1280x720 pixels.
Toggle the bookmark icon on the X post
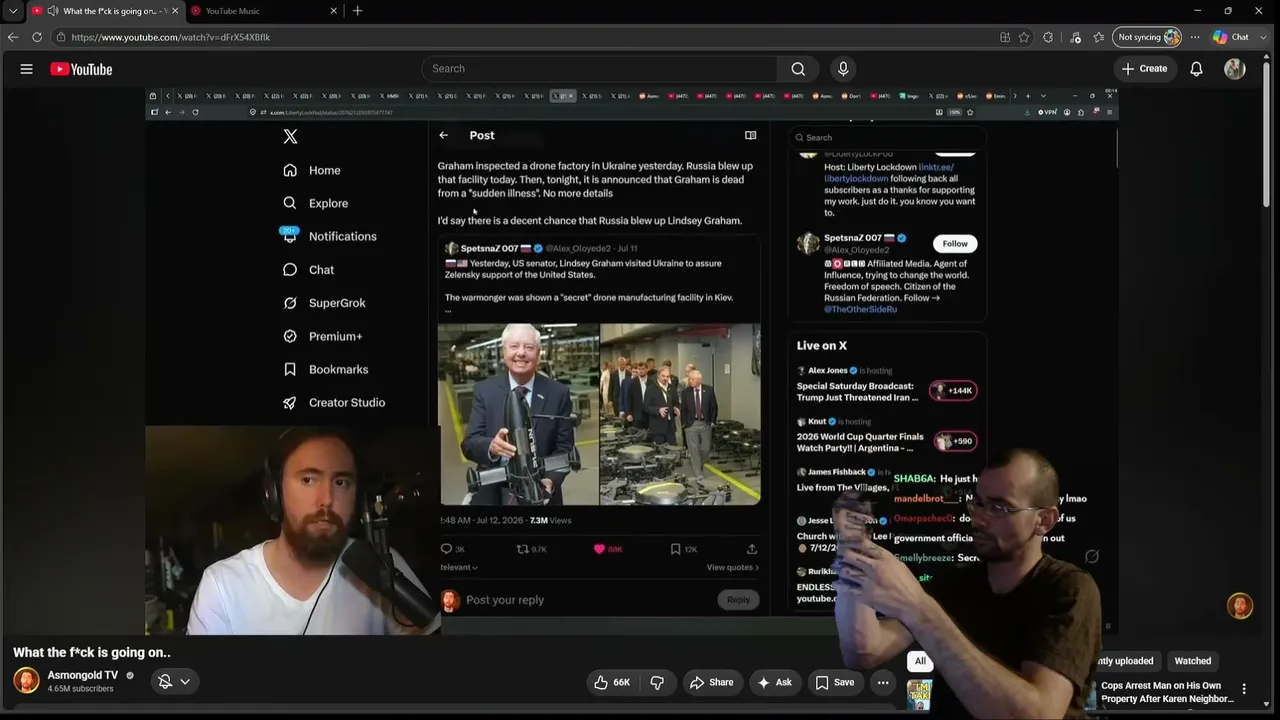[676, 549]
